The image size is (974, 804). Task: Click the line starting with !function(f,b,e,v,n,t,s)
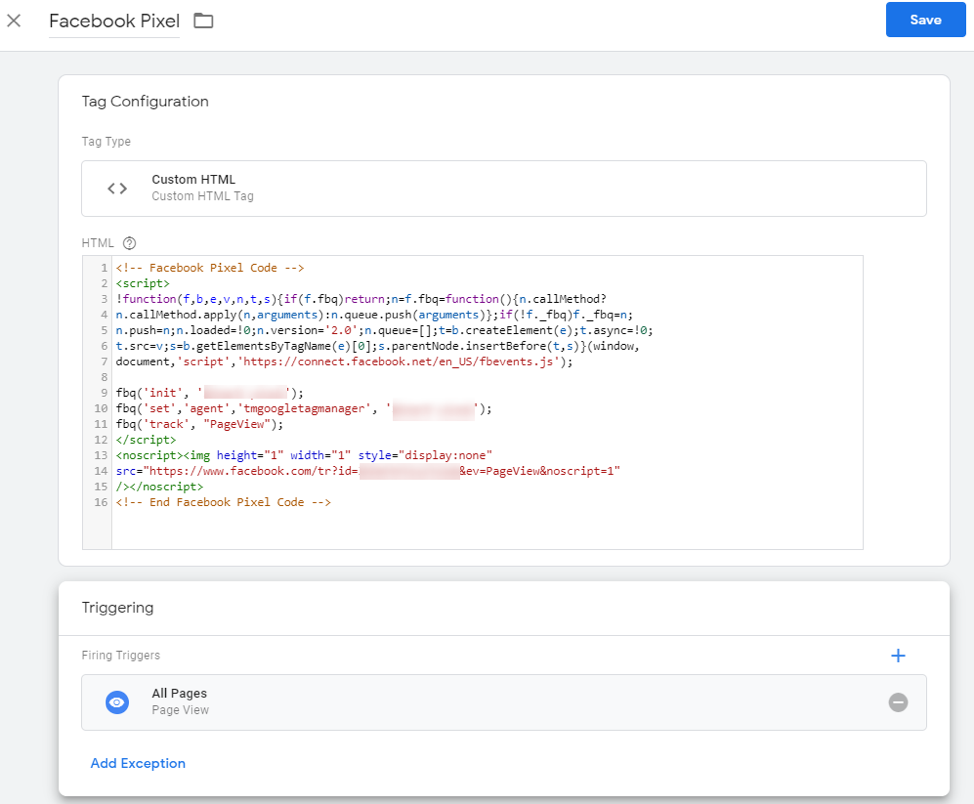pos(361,299)
